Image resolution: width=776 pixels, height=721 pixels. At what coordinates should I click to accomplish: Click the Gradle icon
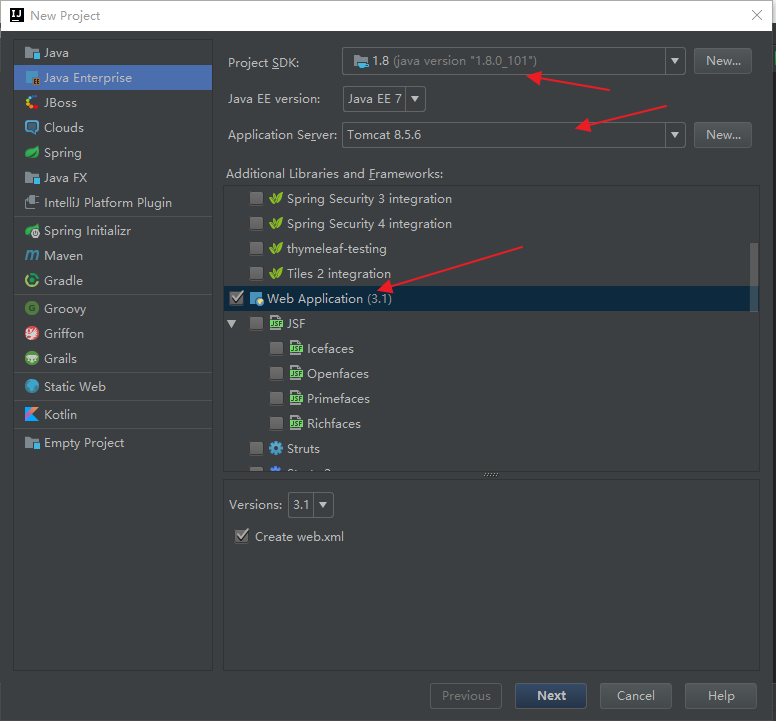32,280
